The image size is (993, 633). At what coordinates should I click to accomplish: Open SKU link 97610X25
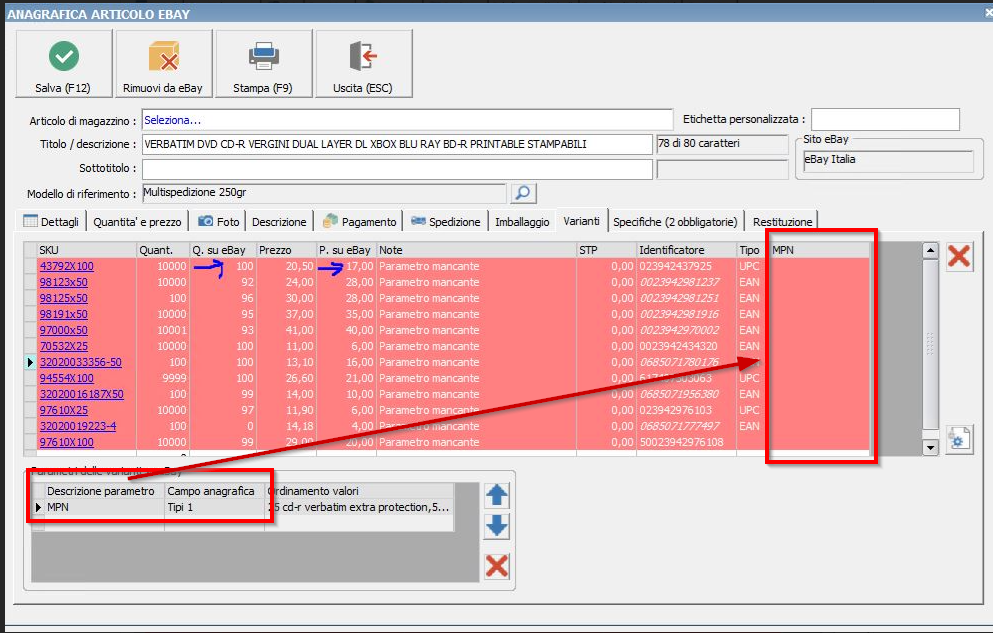[63, 410]
